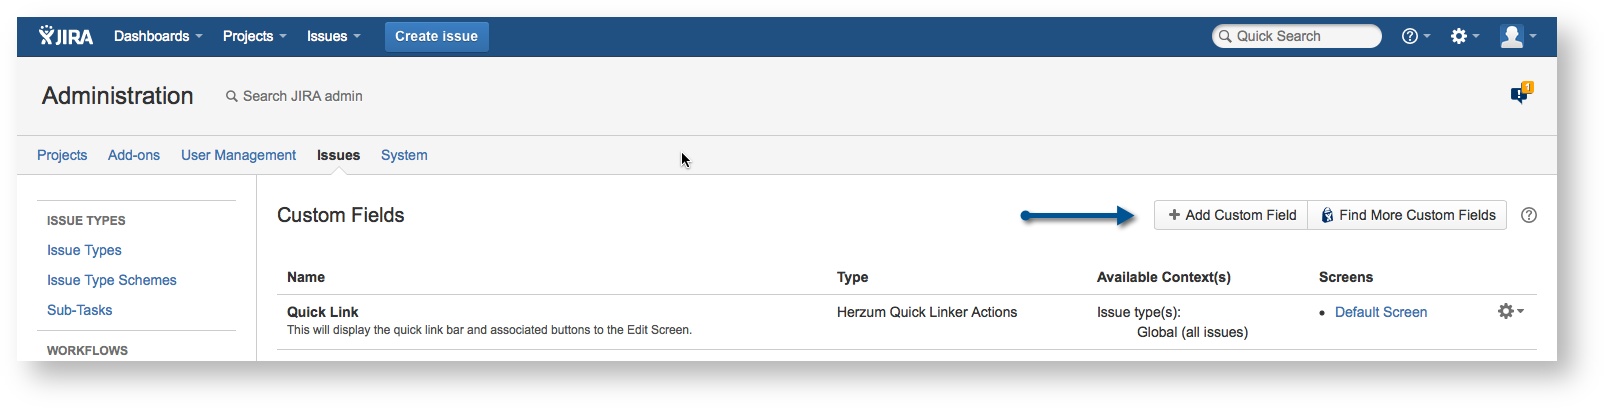Click the Search JIRA admin field
The image size is (1605, 409).
(302, 96)
